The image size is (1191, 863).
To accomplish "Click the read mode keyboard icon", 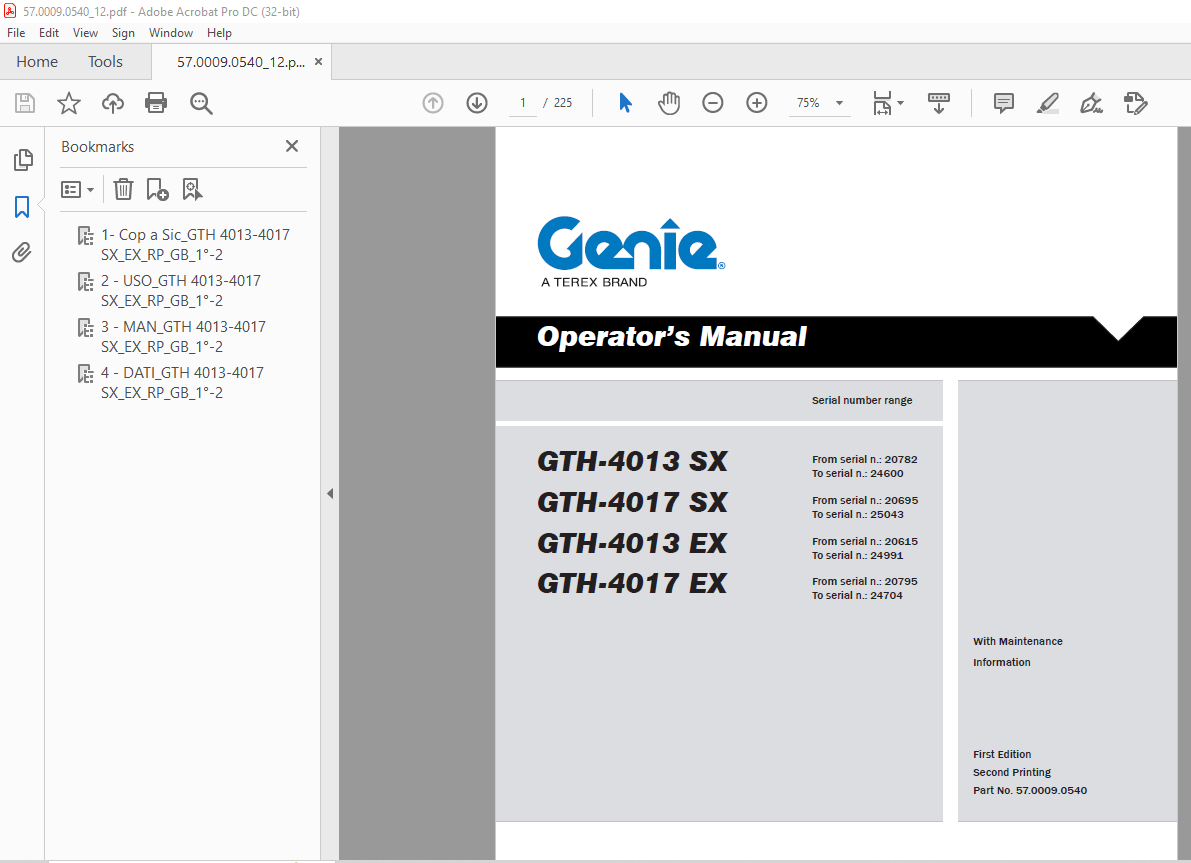I will coord(939,103).
